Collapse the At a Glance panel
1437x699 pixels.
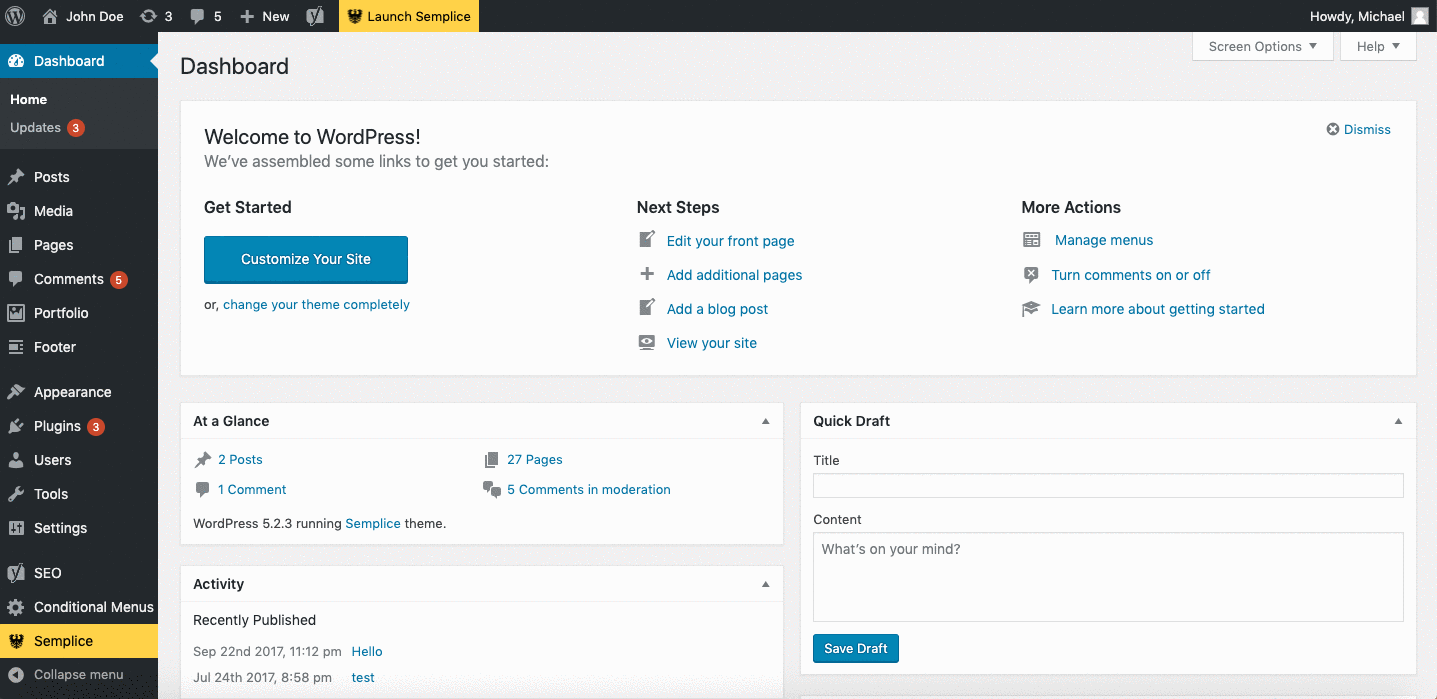pos(766,421)
